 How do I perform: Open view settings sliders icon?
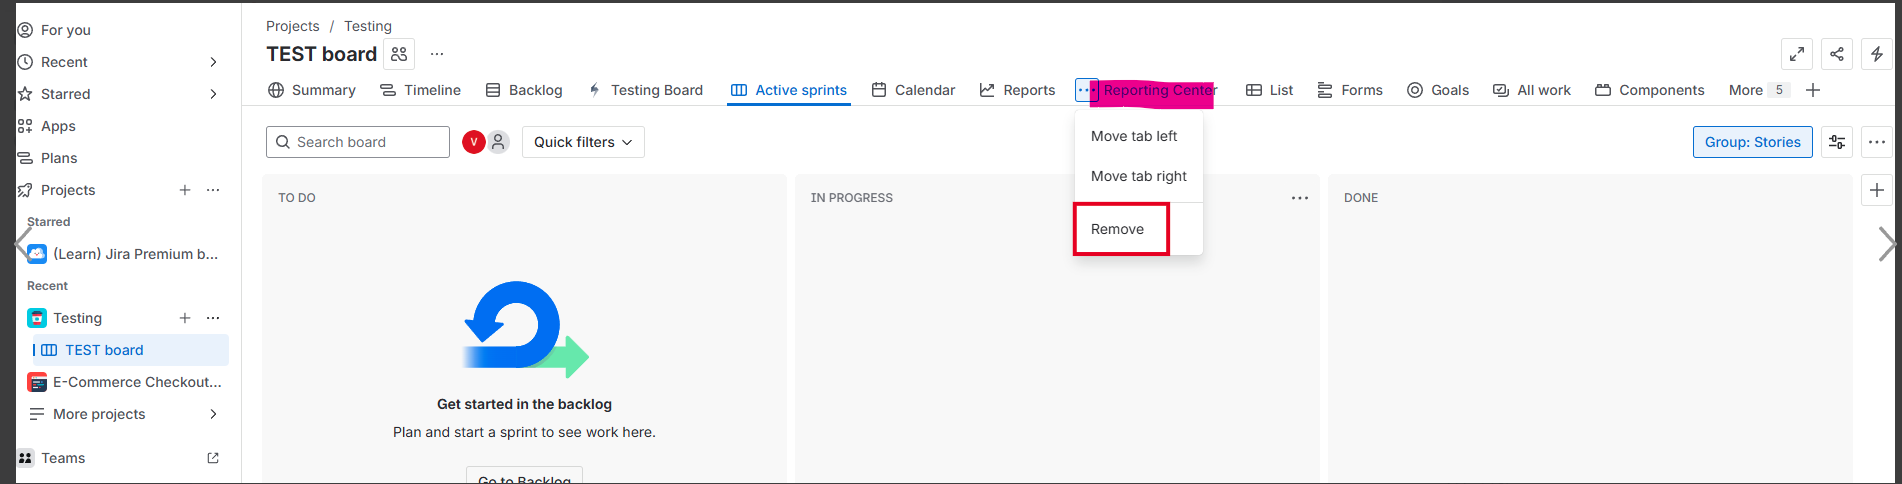(x=1836, y=142)
